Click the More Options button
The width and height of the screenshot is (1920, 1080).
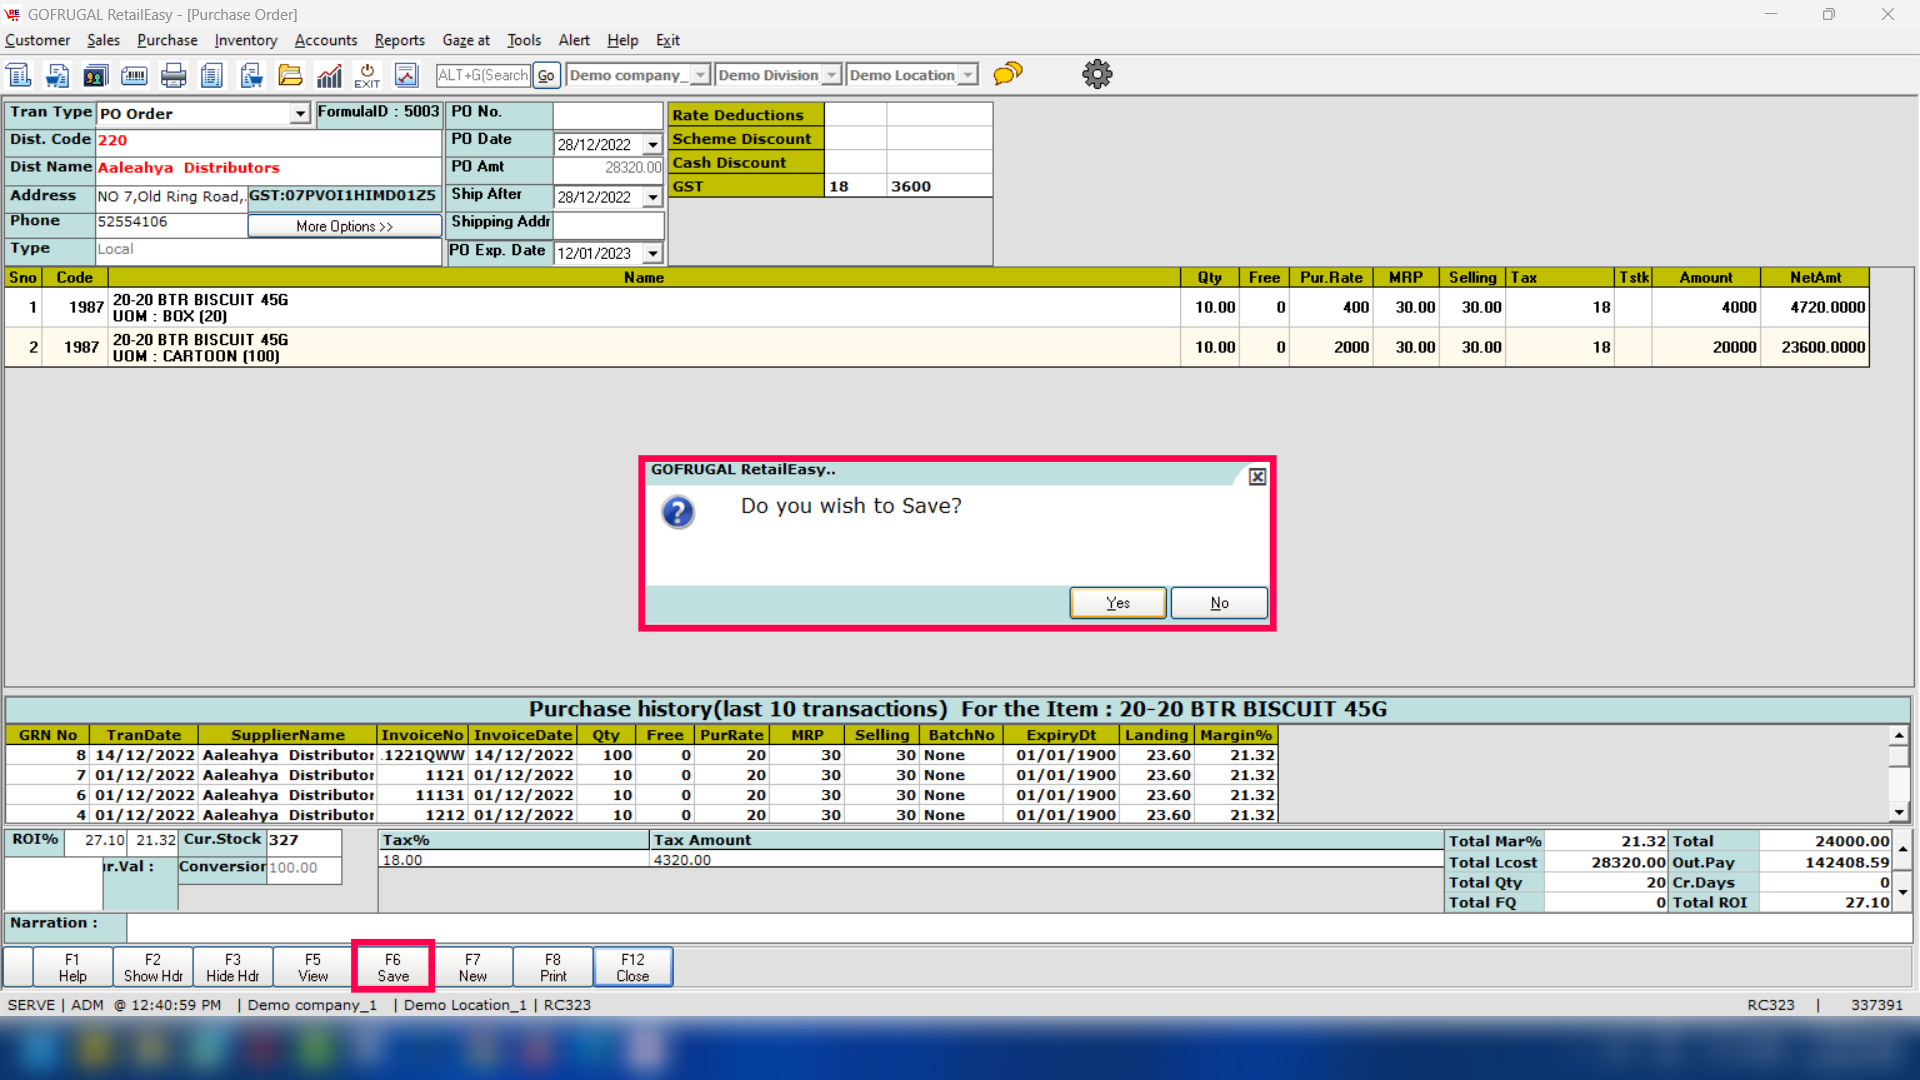344,227
